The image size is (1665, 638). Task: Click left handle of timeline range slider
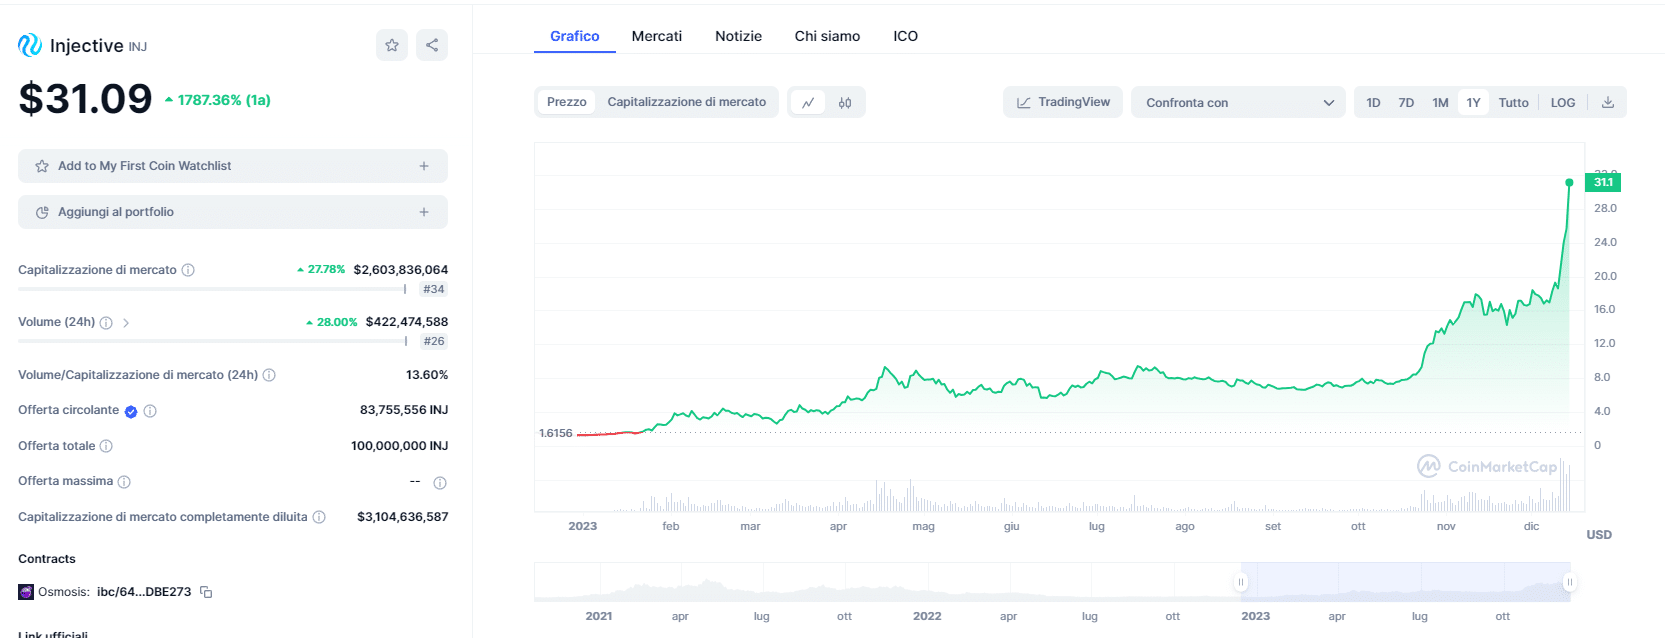tap(1241, 582)
